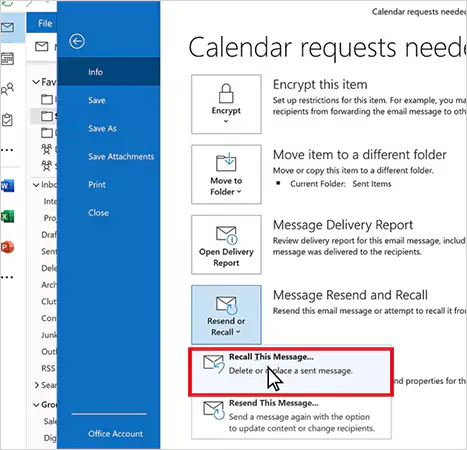Select the third folder under Favorites
The image size is (467, 450).
tap(47, 133)
